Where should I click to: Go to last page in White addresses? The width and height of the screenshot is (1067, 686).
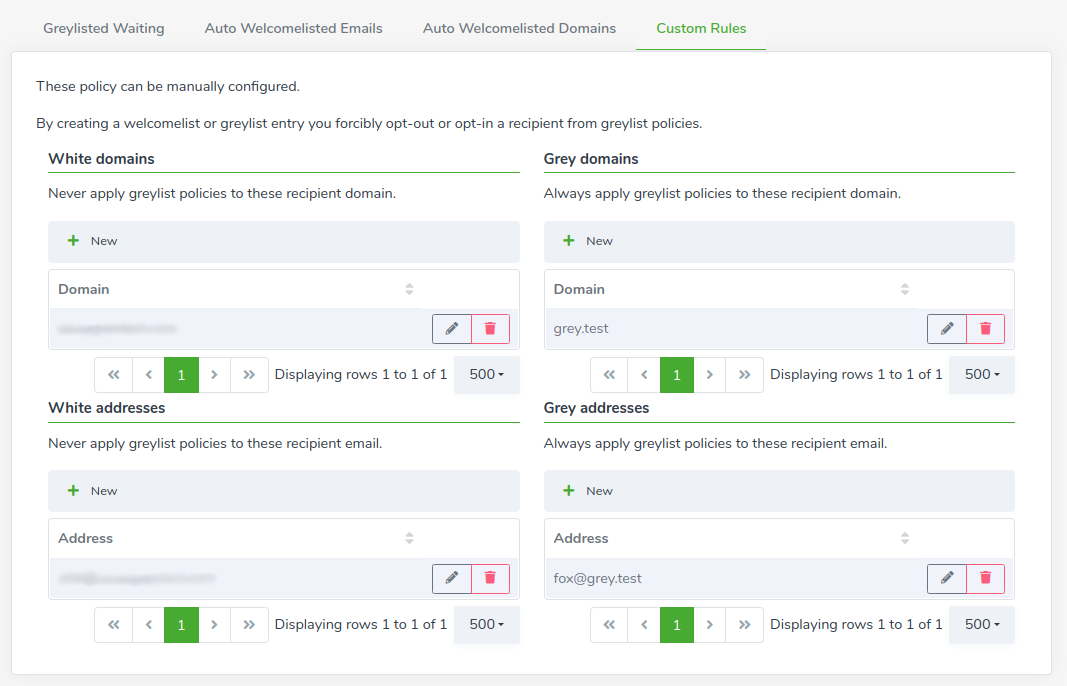pos(249,625)
